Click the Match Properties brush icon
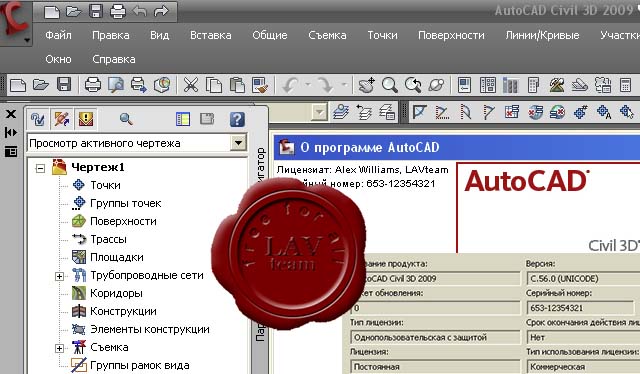 click(x=260, y=85)
